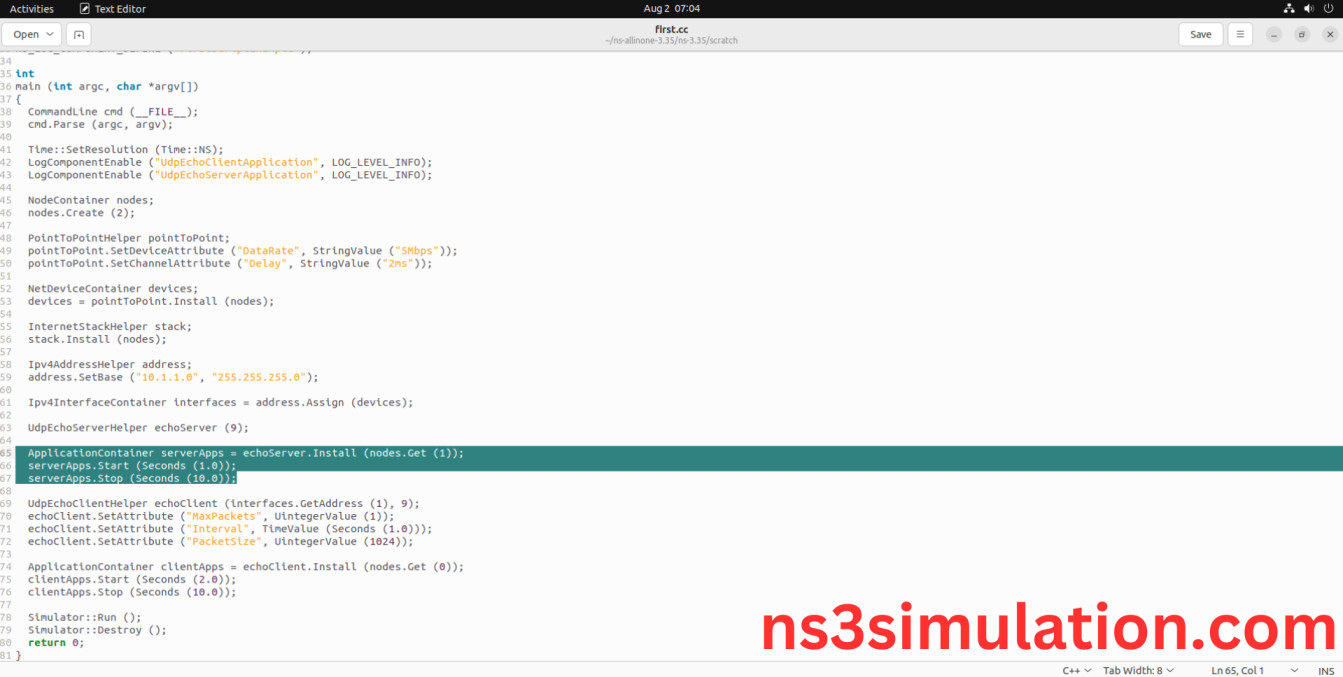Click the power icon in top bar

(1328, 9)
